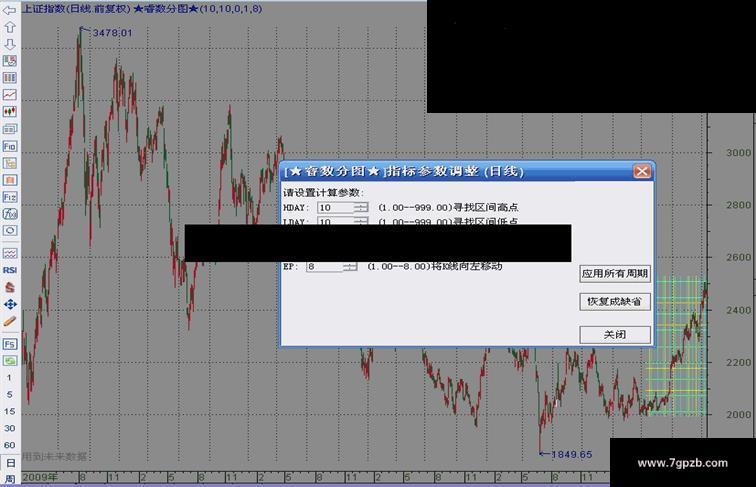Click the left arrow back icon
Screen dimensions: 756x487
[9, 10]
